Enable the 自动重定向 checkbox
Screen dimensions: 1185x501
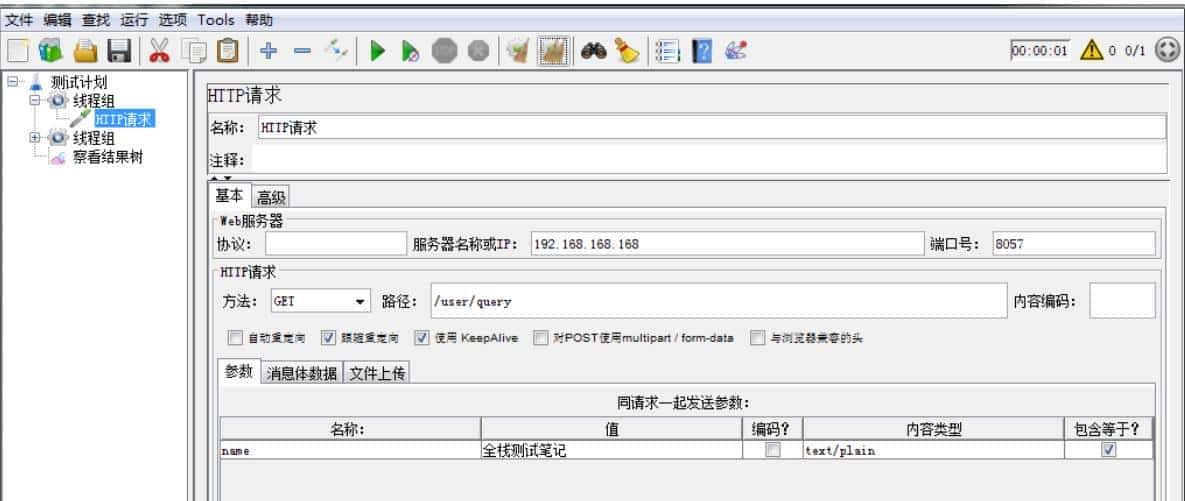coord(235,338)
